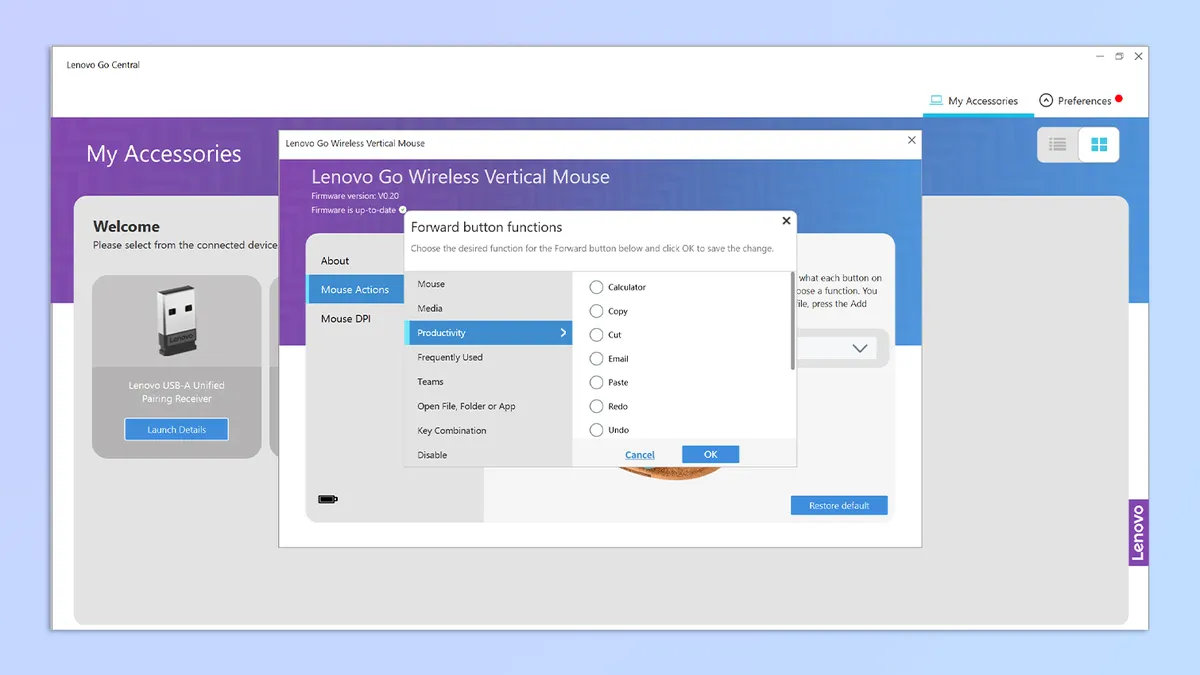Switch to list view icon
Viewport: 1200px width, 675px height.
click(x=1057, y=145)
